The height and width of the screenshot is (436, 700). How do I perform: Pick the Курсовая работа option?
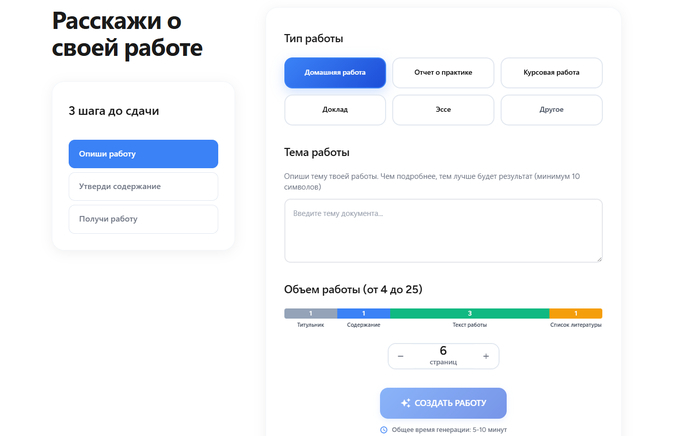tap(551, 73)
